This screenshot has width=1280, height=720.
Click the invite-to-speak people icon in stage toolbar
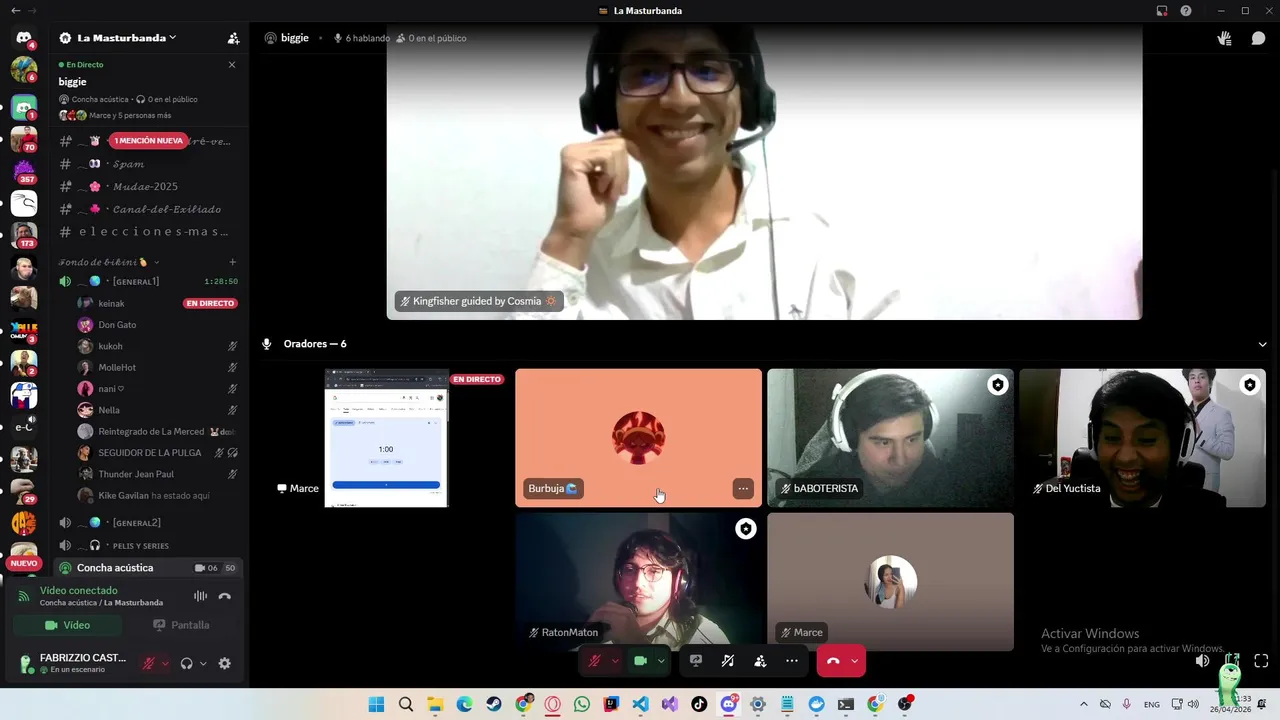pos(760,660)
